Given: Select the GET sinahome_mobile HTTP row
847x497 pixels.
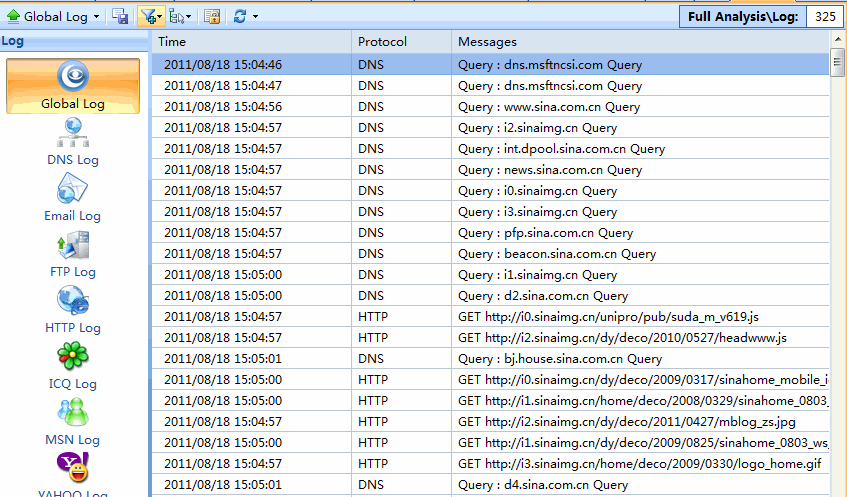Looking at the screenshot, I should click(490, 380).
